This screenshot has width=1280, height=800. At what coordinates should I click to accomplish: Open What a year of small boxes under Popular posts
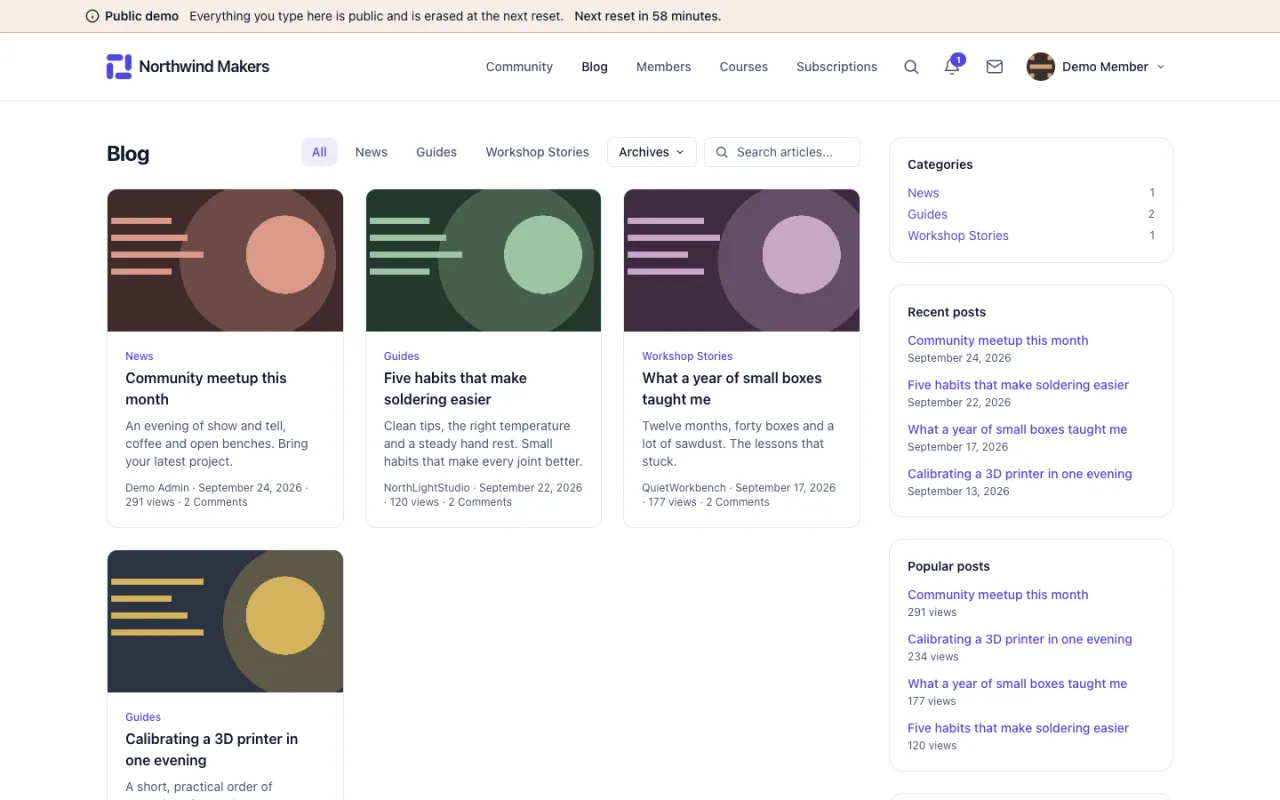coord(1017,684)
